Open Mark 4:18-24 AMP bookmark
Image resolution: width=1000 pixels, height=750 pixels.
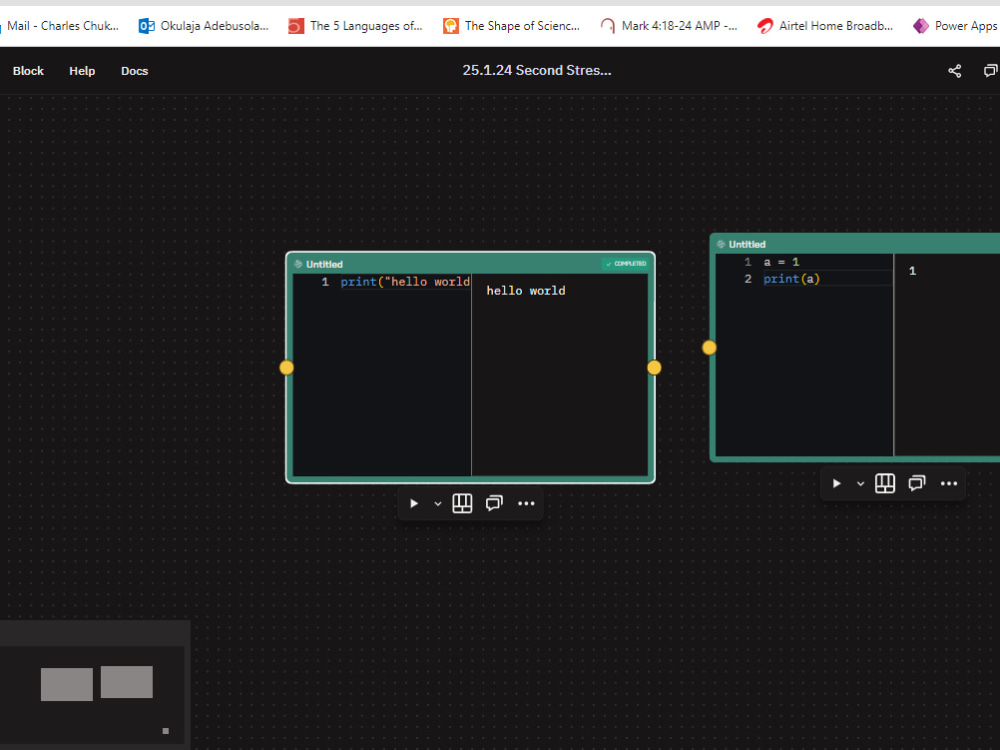[669, 26]
